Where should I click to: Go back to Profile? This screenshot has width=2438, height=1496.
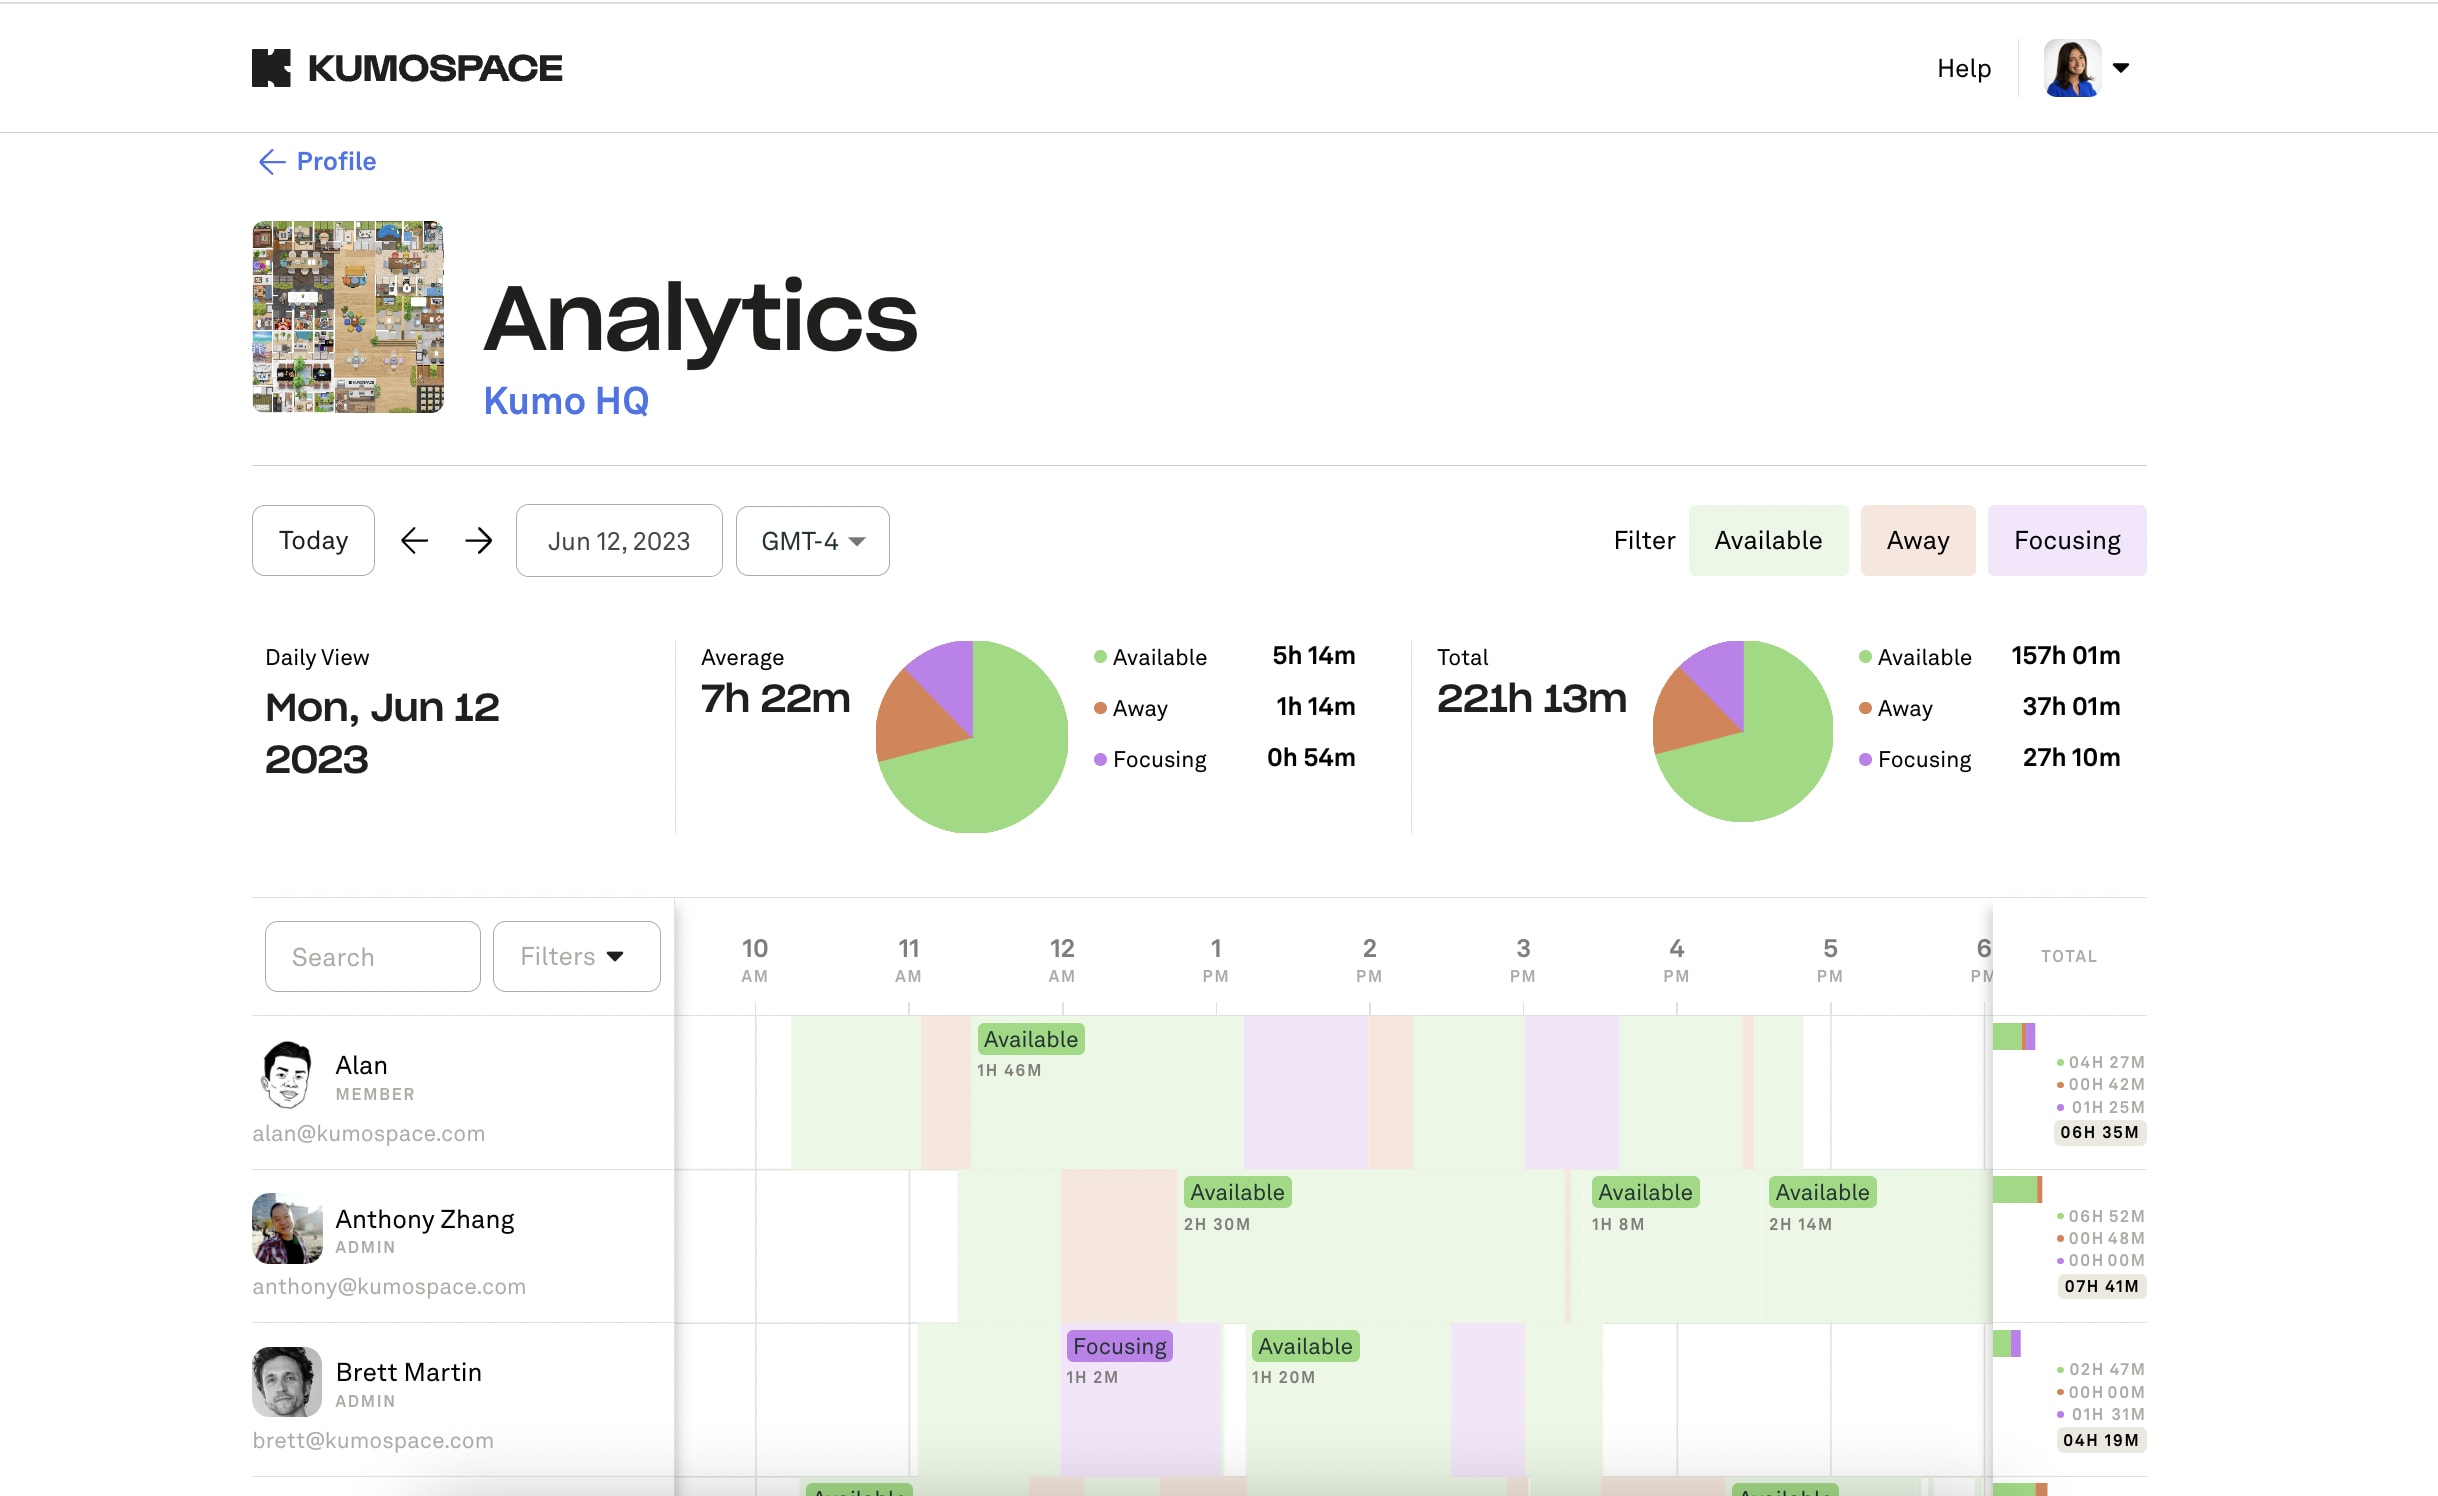point(317,161)
